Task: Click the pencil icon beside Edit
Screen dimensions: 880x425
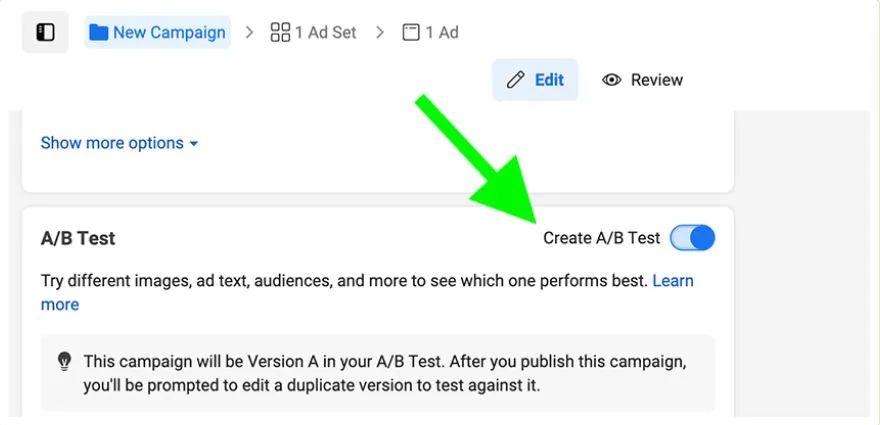Action: point(516,80)
